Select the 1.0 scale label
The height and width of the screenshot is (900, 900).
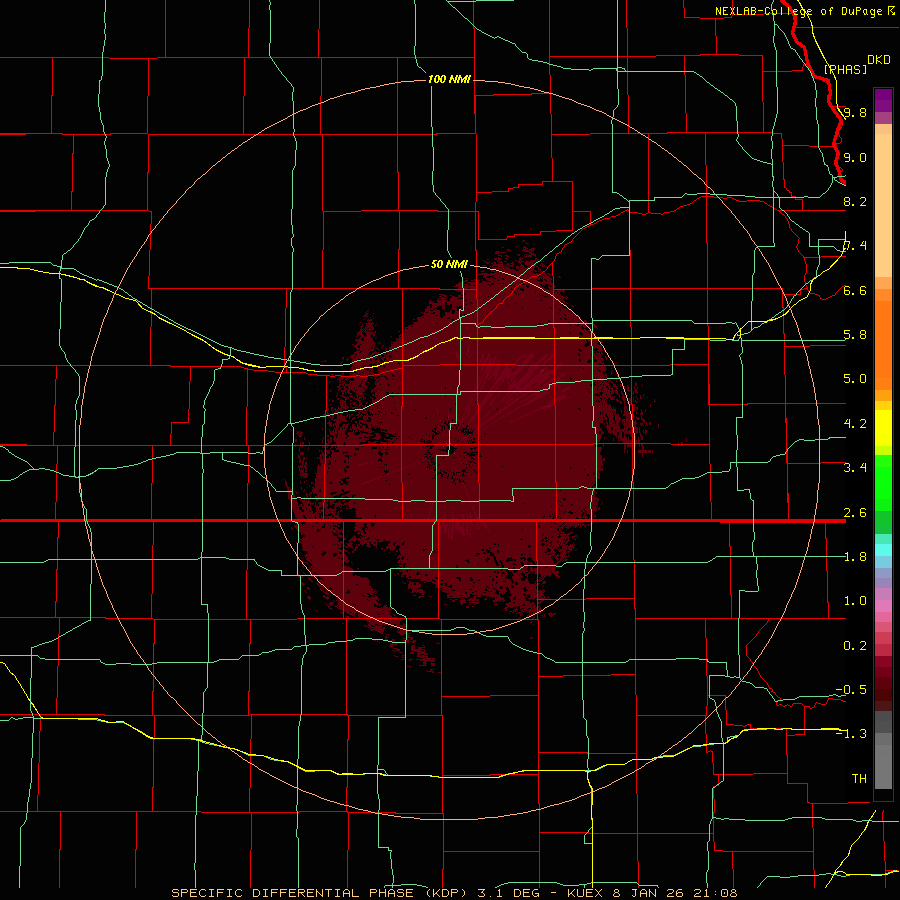point(855,601)
